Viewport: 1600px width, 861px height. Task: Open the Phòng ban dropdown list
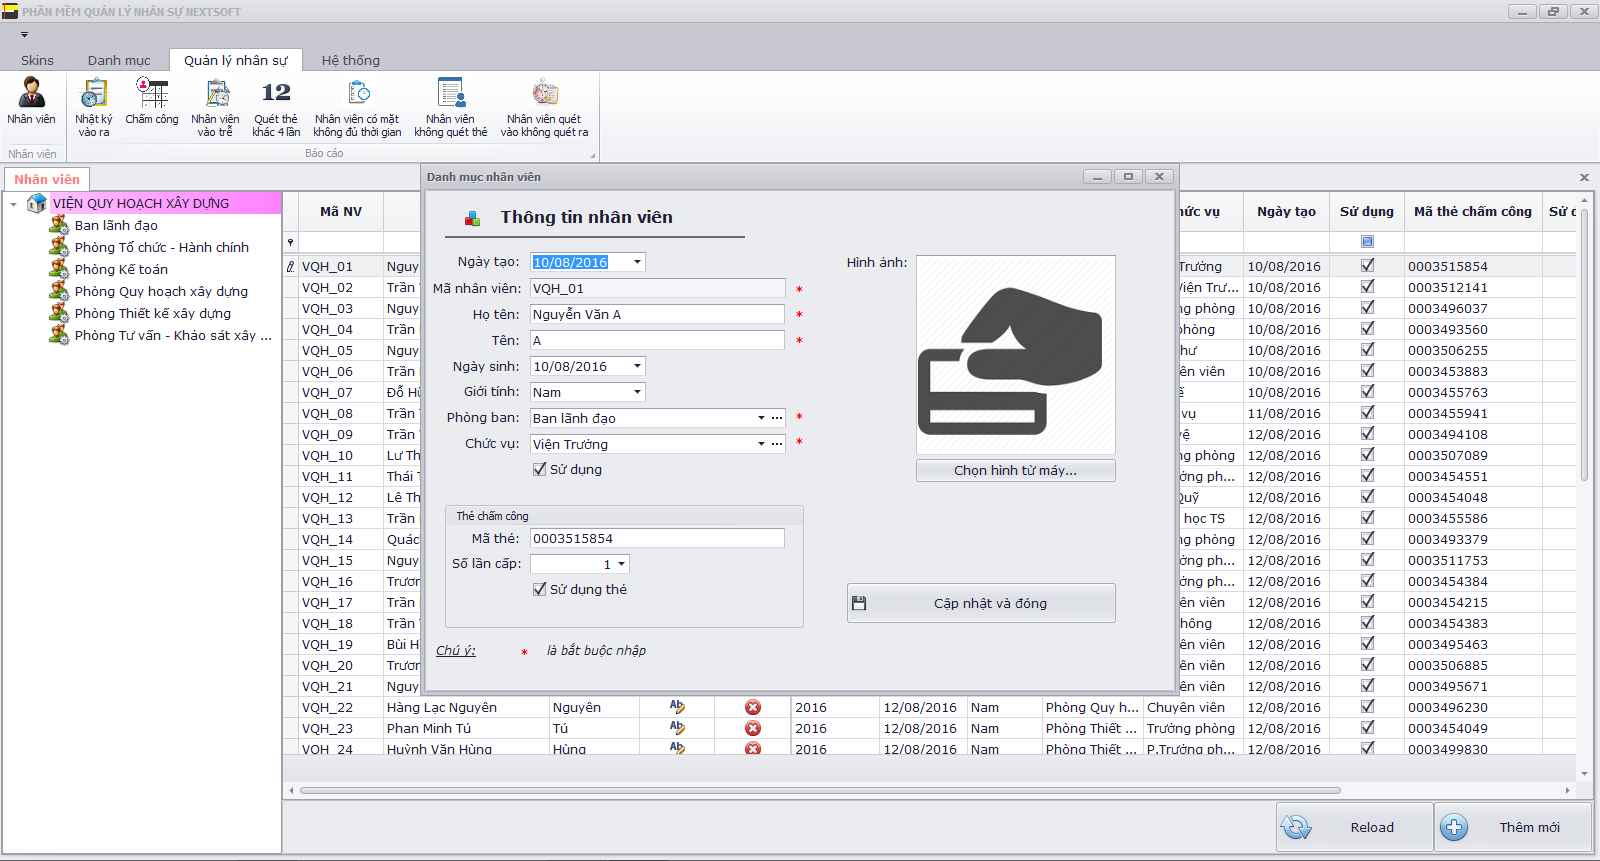click(x=761, y=418)
